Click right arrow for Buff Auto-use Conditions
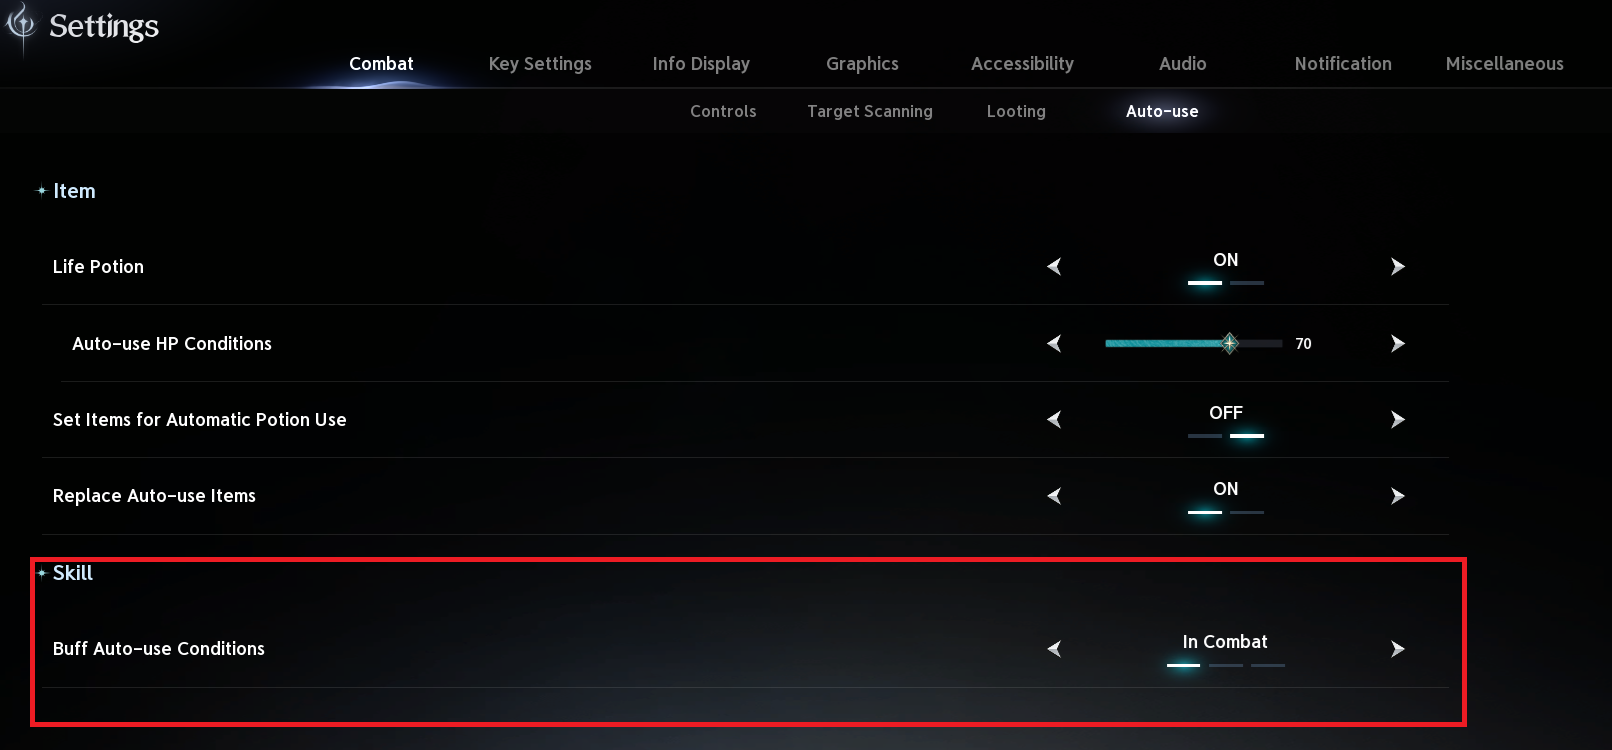1612x750 pixels. (x=1398, y=649)
